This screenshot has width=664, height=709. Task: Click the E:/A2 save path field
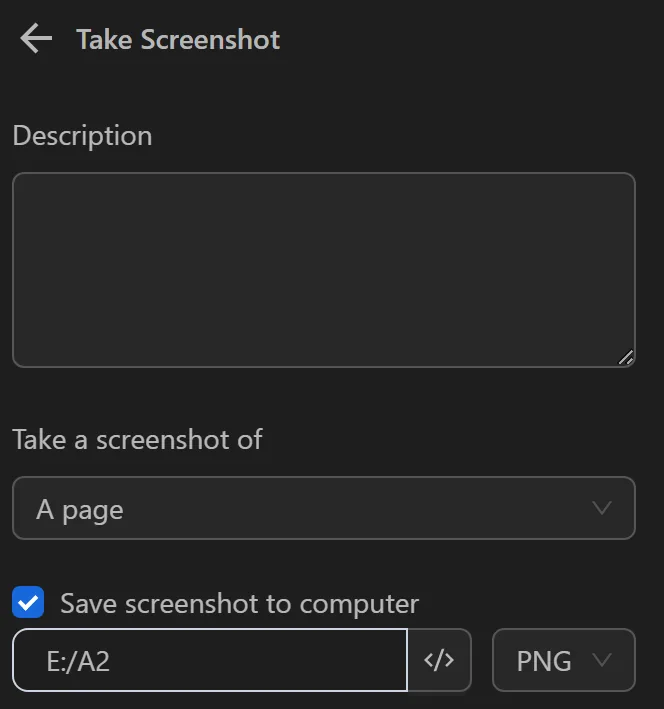pos(210,660)
